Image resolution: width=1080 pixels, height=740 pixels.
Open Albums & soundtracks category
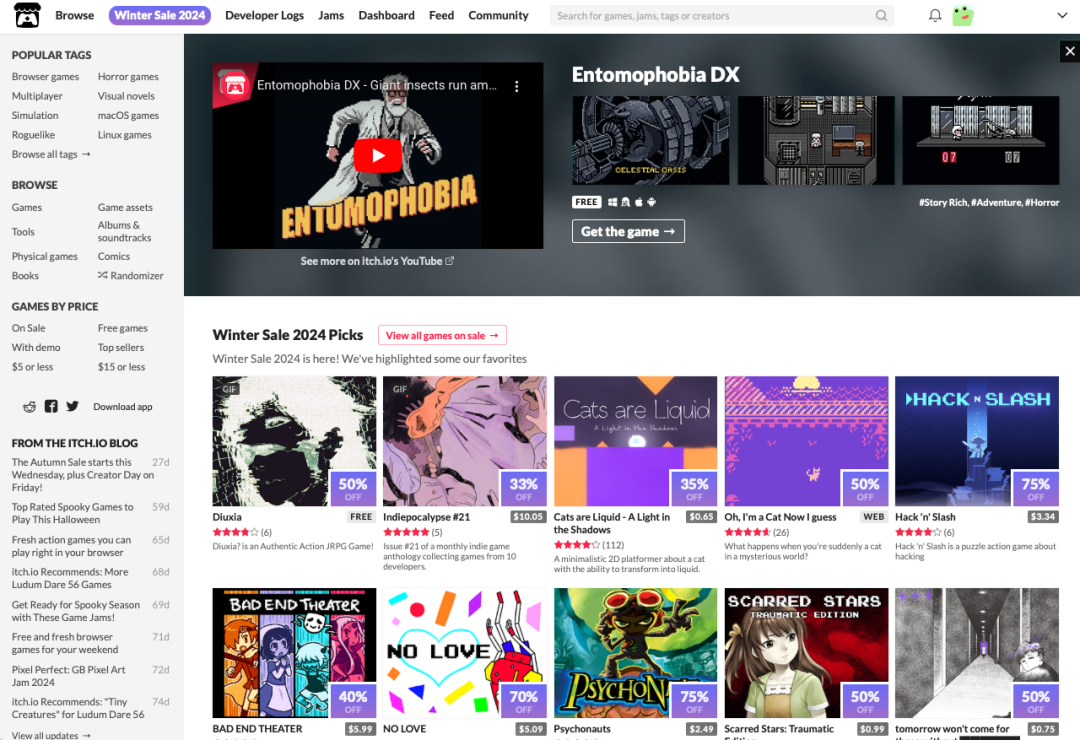pyautogui.click(x=125, y=232)
